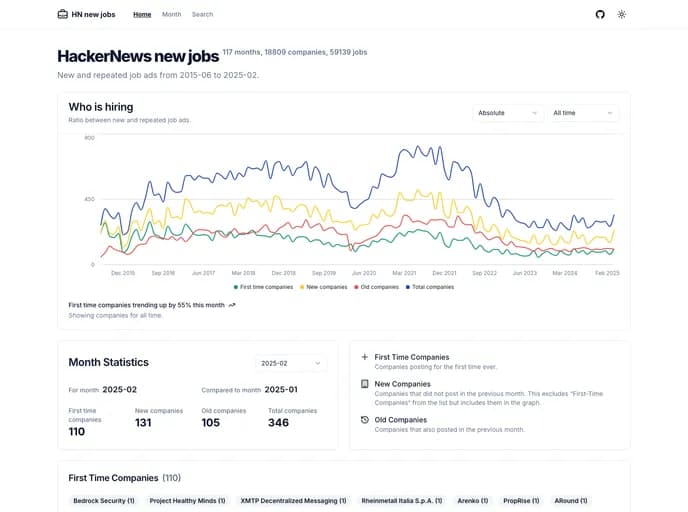
Task: Select the Rheinmetall Italia S.p.A. (1) chip
Action: point(402,501)
